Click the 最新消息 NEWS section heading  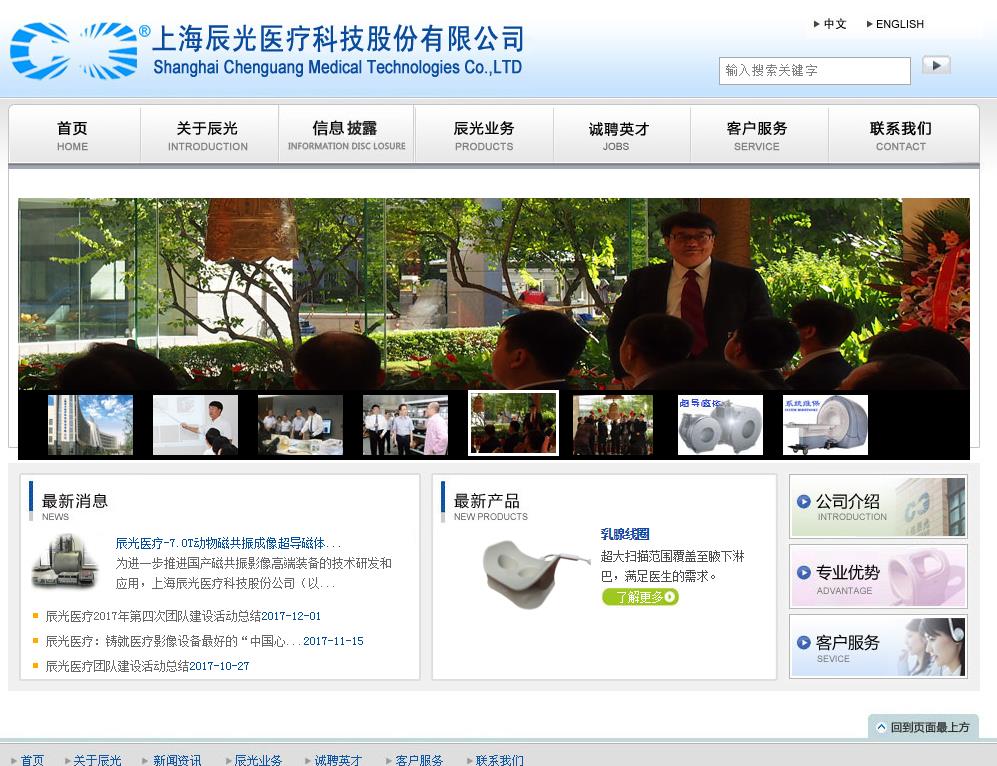click(x=74, y=506)
